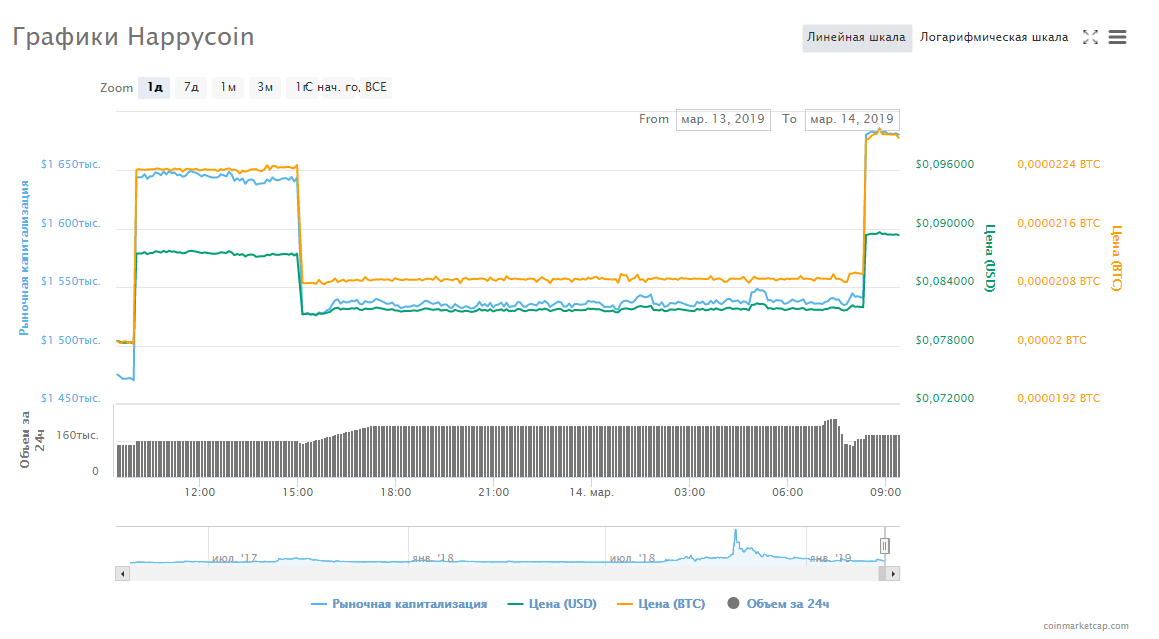The width and height of the screenshot is (1159, 639).
Task: Click the navigator right scroll arrow
Action: click(x=893, y=574)
